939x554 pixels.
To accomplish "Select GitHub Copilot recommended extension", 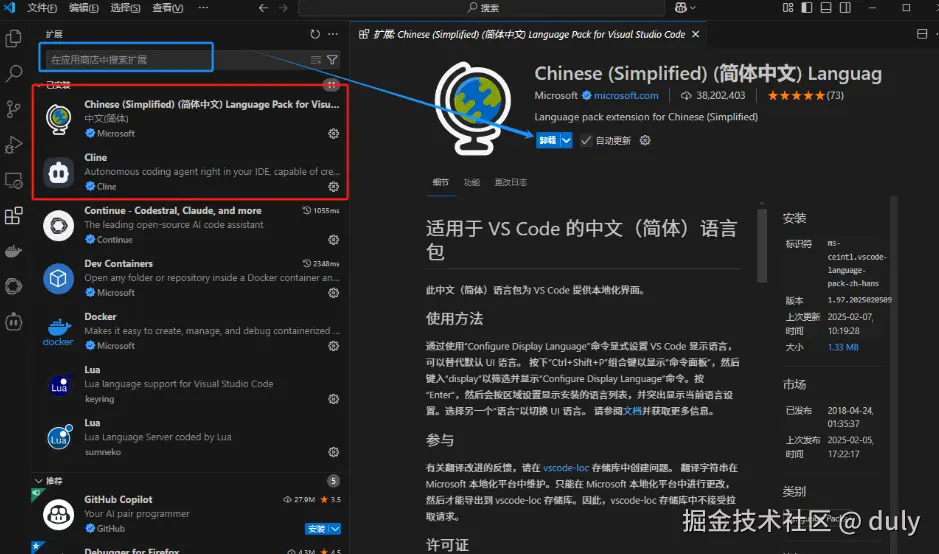I will 191,514.
